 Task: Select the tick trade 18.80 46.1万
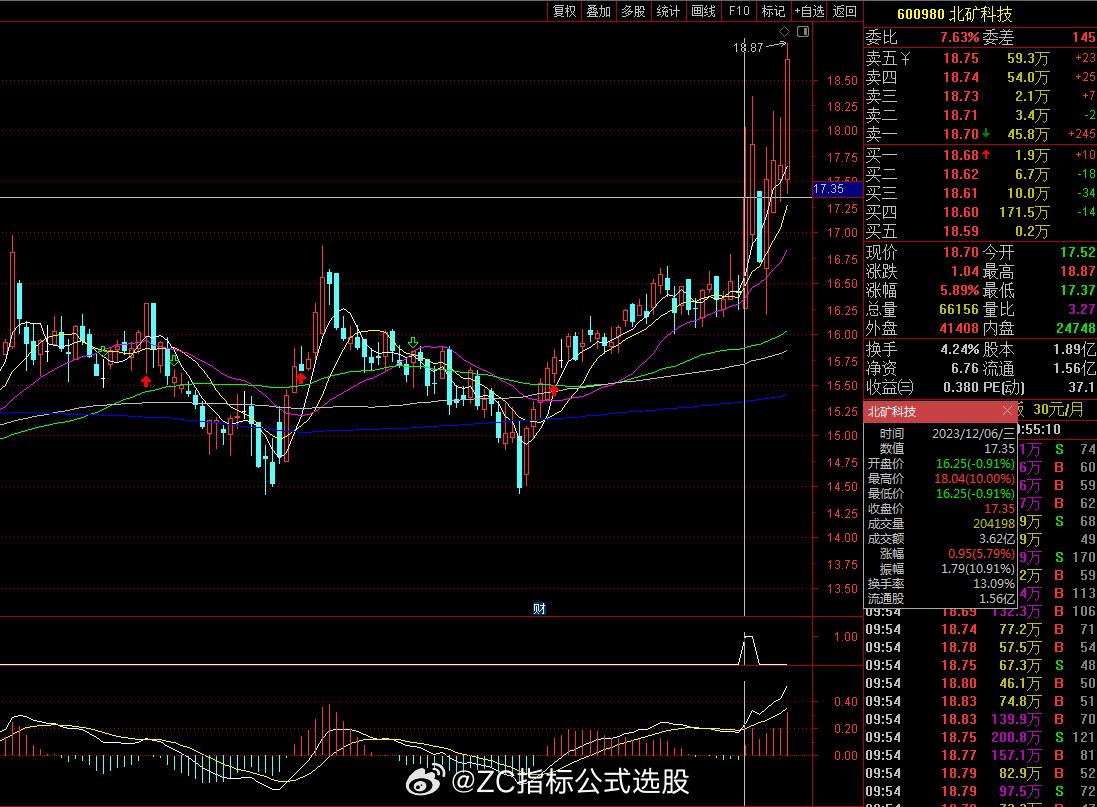pyautogui.click(x=981, y=684)
